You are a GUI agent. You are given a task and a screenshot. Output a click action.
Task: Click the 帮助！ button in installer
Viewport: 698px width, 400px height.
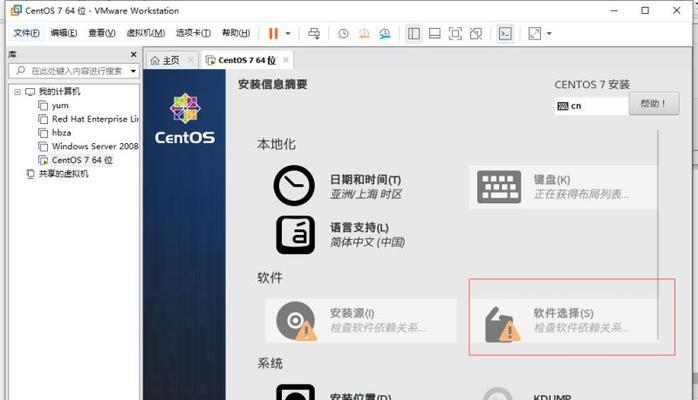pos(653,104)
